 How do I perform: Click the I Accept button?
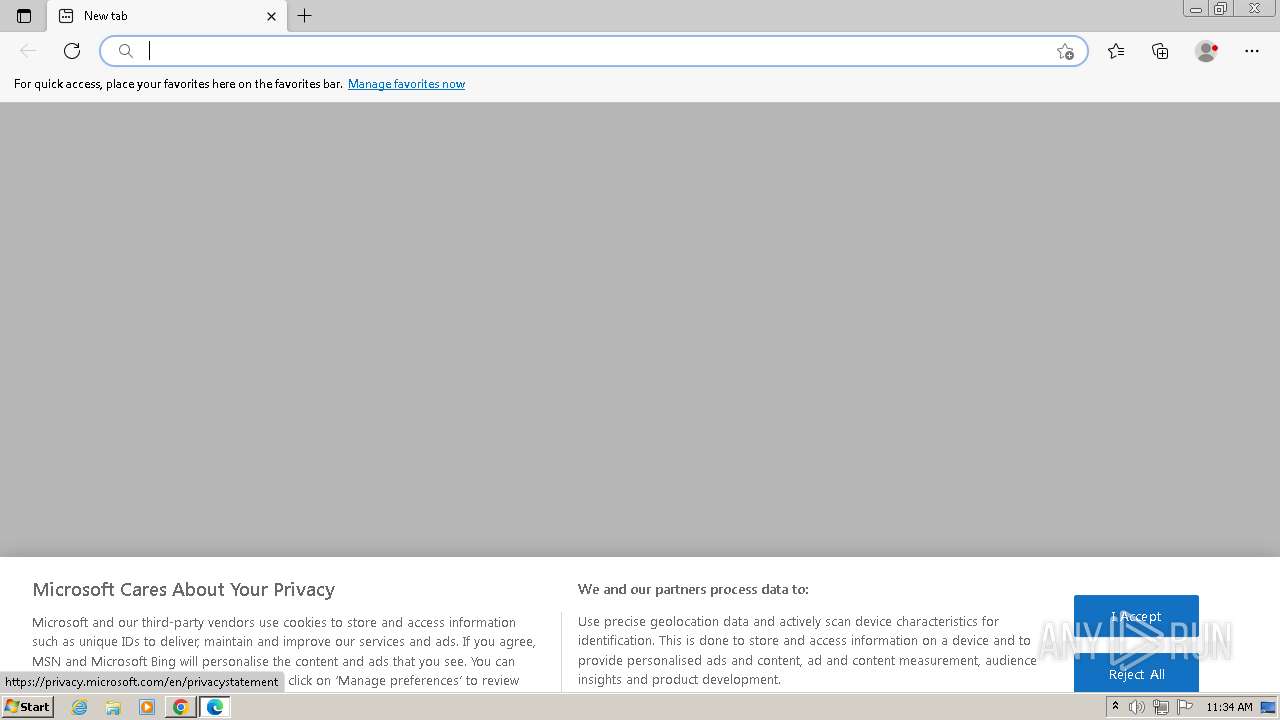point(1136,617)
